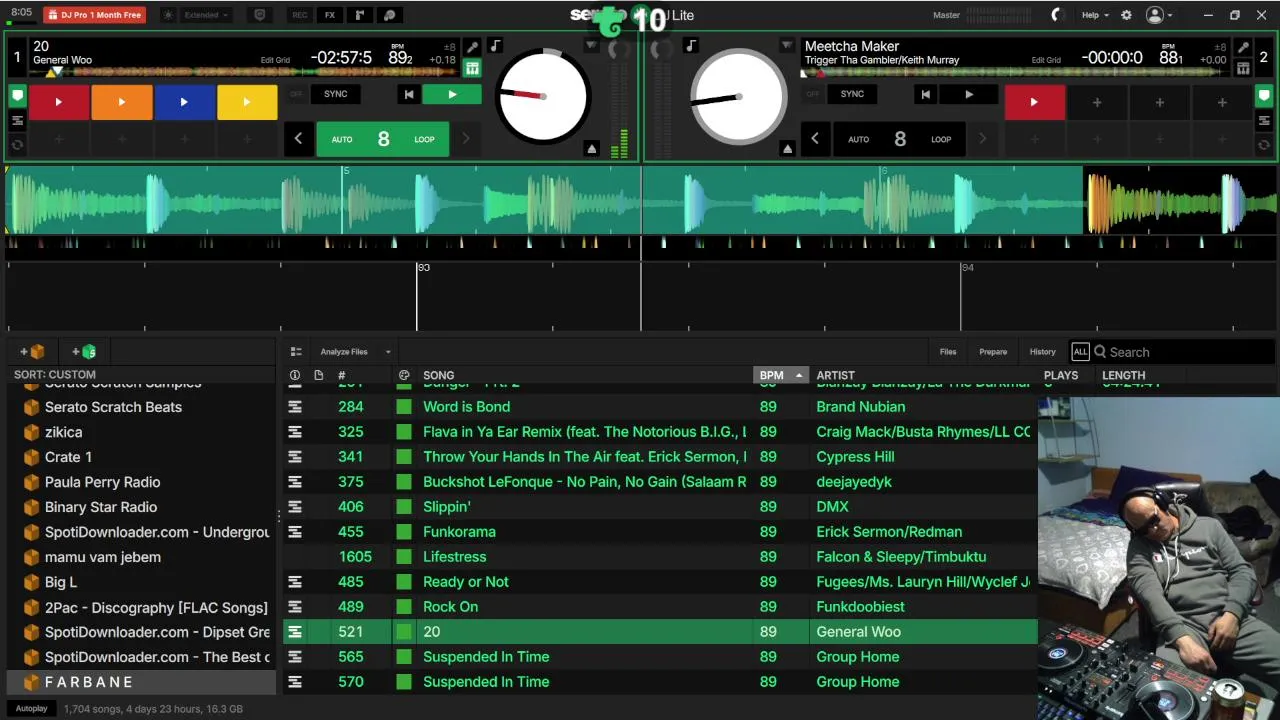Open the Files tab

click(948, 352)
